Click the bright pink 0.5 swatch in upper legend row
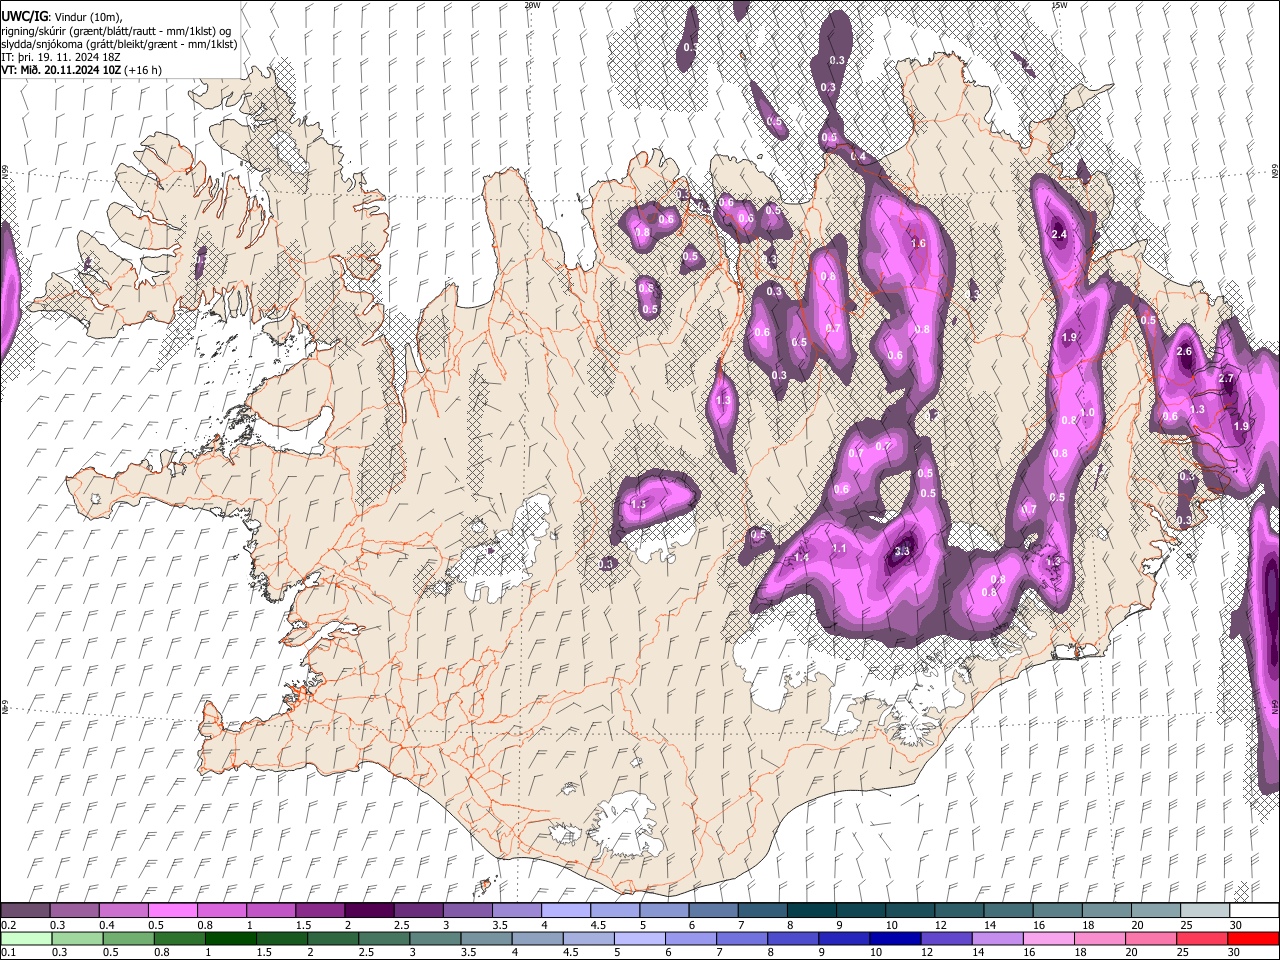Image resolution: width=1280 pixels, height=960 pixels. 172,911
